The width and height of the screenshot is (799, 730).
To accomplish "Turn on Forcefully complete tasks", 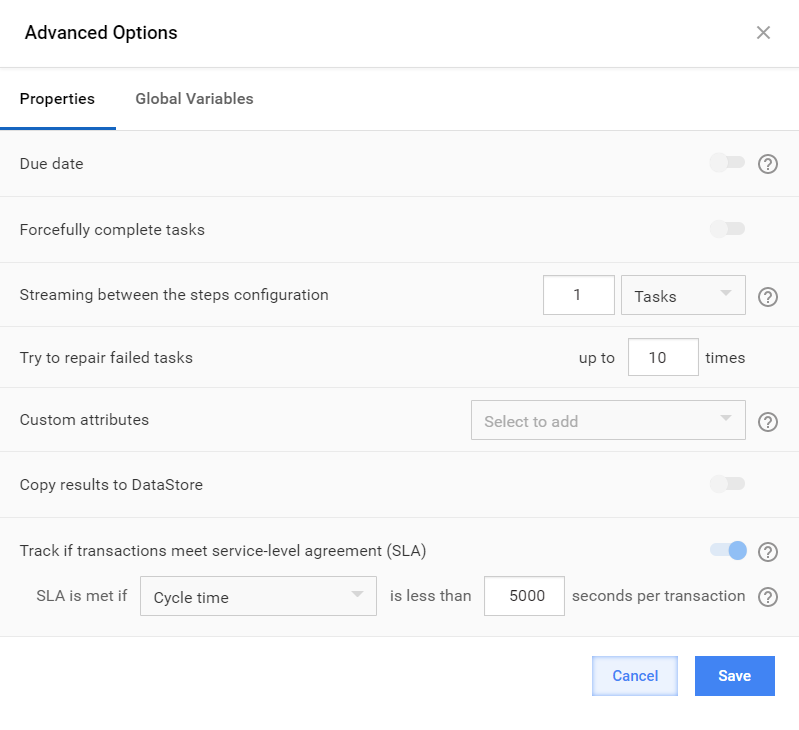I will [x=727, y=229].
